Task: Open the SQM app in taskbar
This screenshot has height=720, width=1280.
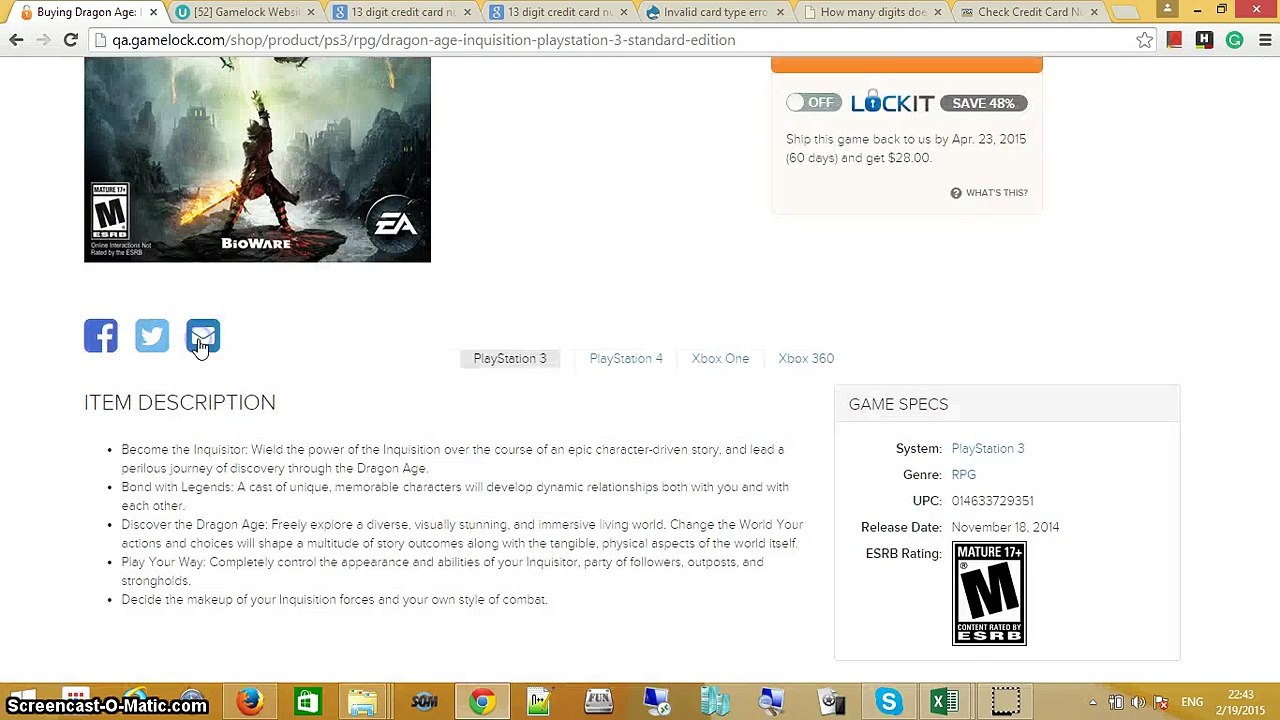Action: [x=424, y=701]
